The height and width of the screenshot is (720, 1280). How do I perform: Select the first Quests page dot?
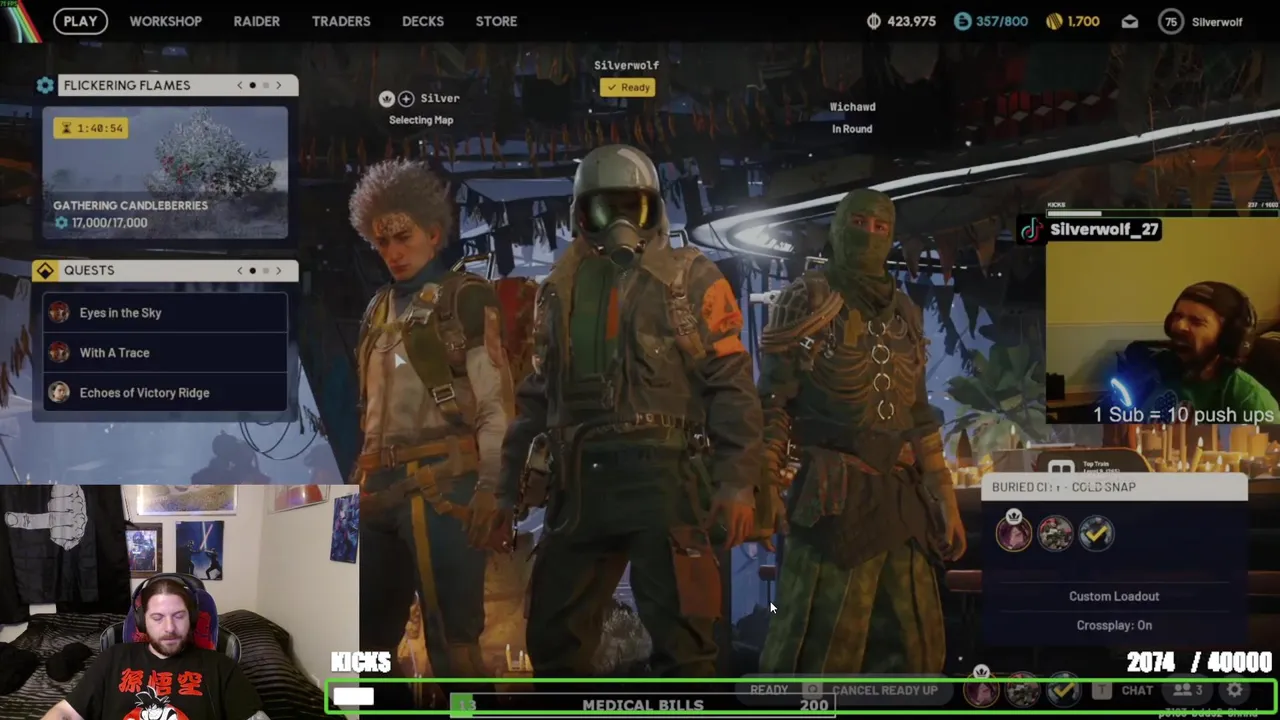pyautogui.click(x=253, y=270)
